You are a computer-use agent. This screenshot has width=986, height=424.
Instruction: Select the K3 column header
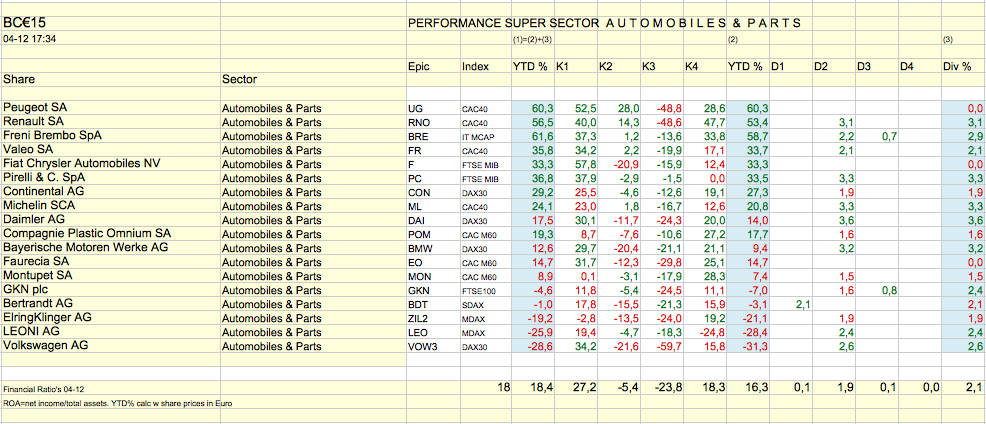tap(662, 66)
